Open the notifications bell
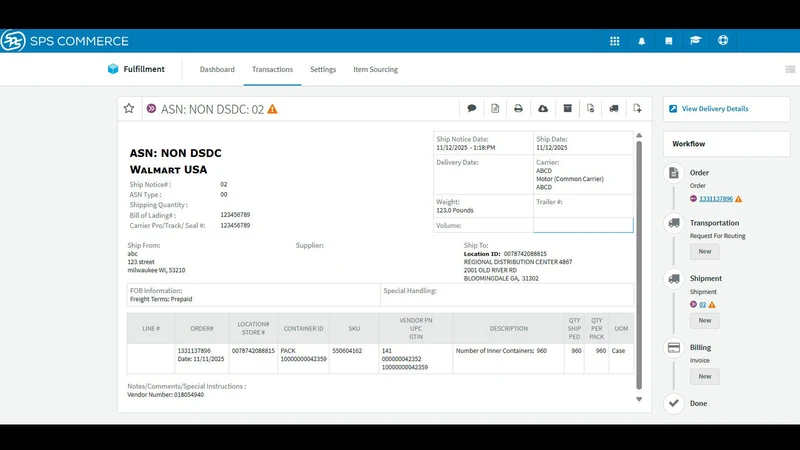This screenshot has height=450, width=800. [642, 41]
